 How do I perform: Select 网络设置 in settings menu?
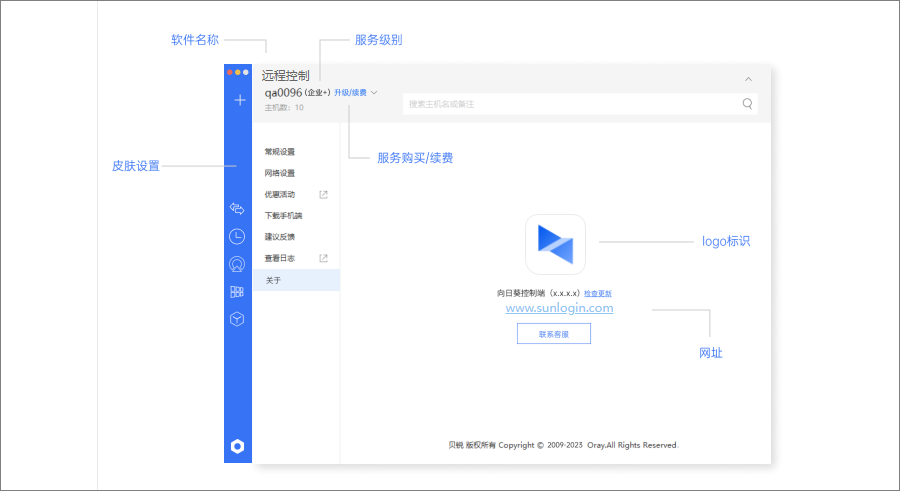coord(280,173)
